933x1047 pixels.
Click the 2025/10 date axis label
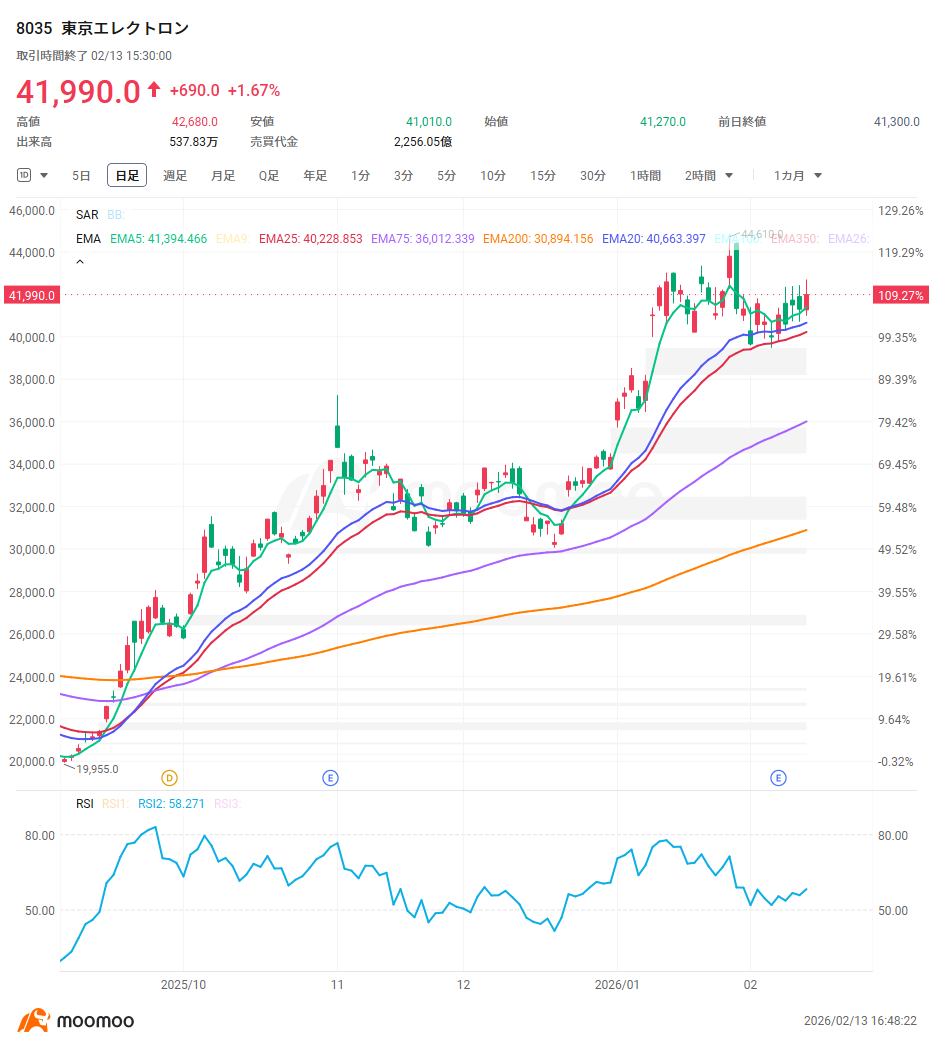click(183, 984)
